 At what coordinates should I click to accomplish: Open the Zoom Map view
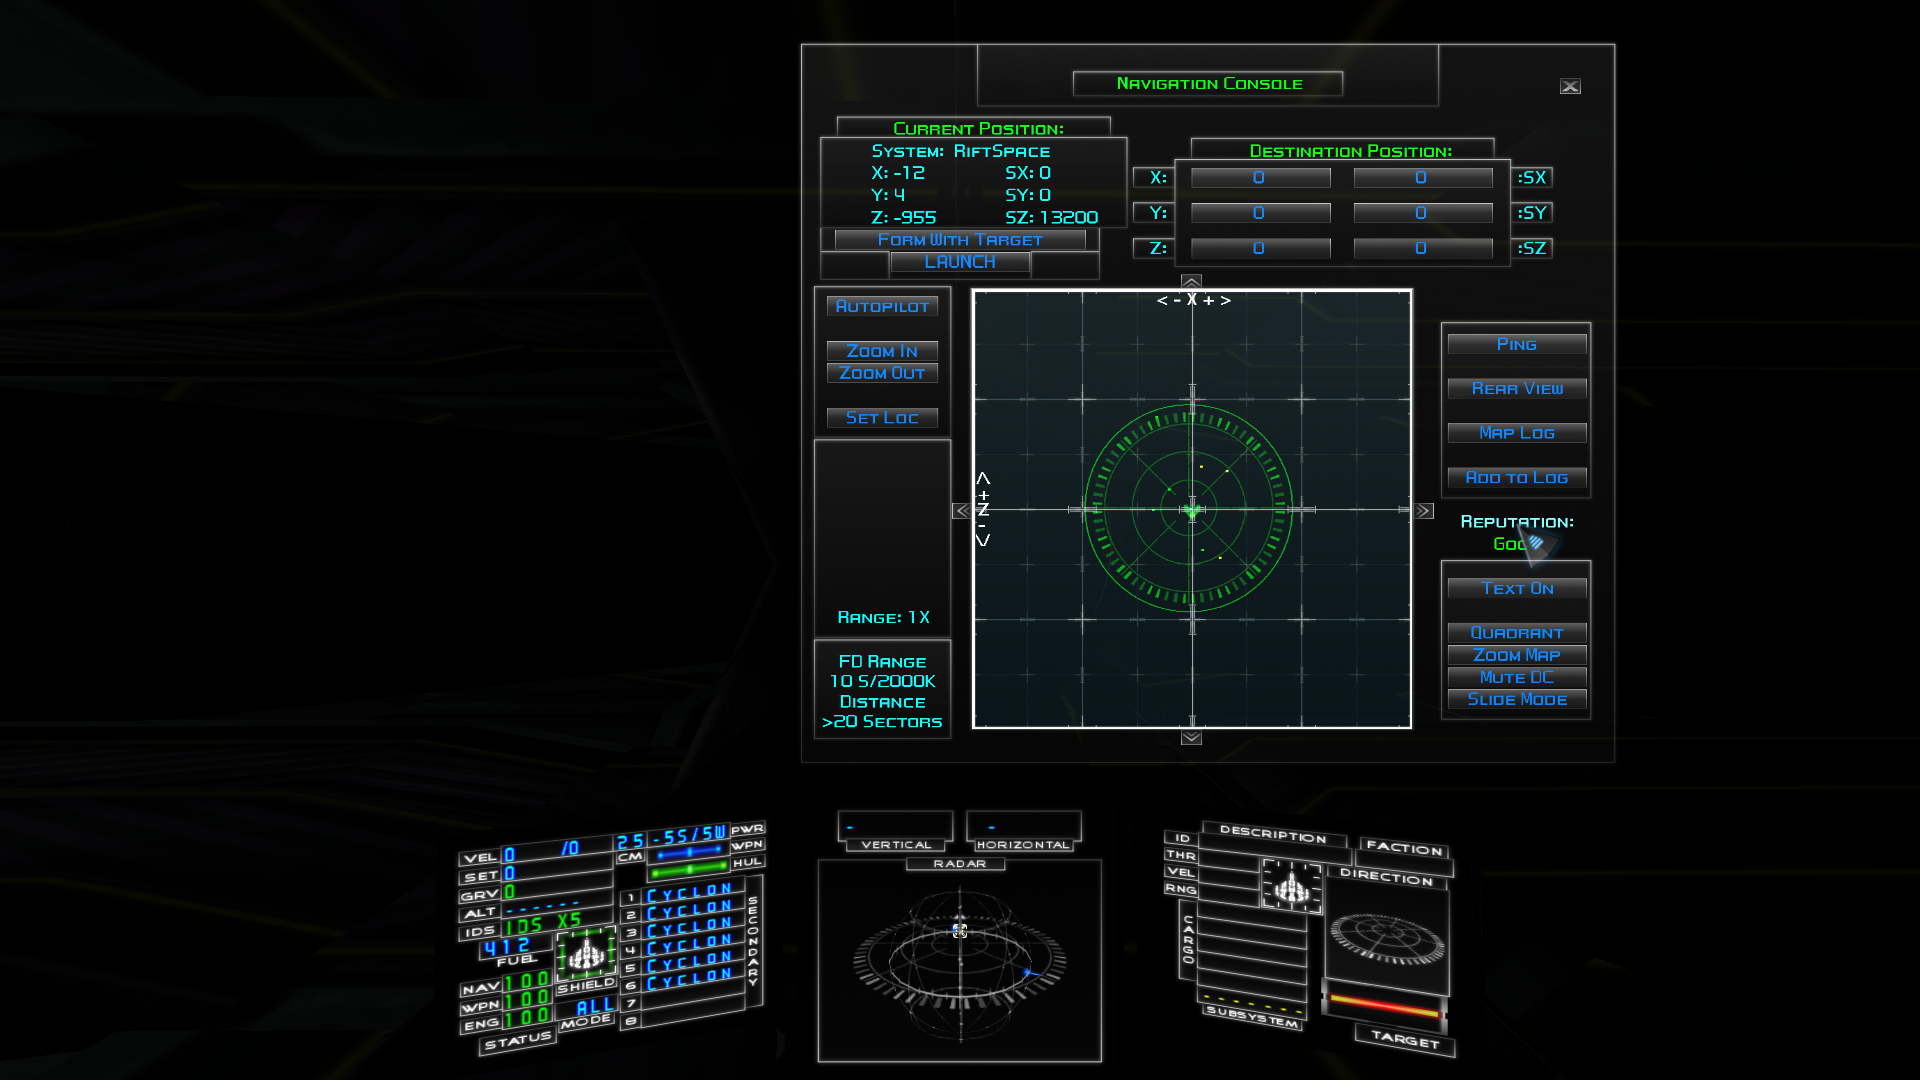point(1517,655)
